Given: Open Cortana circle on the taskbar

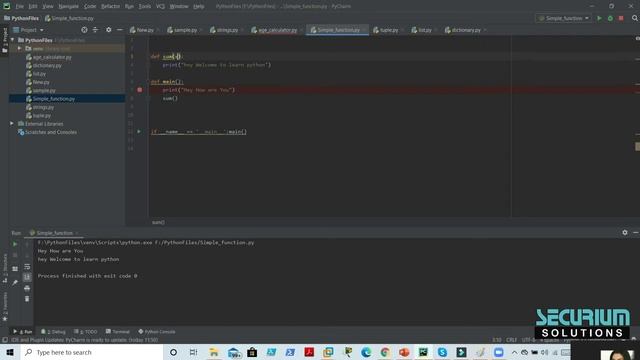Looking at the screenshot, I should pos(173,352).
